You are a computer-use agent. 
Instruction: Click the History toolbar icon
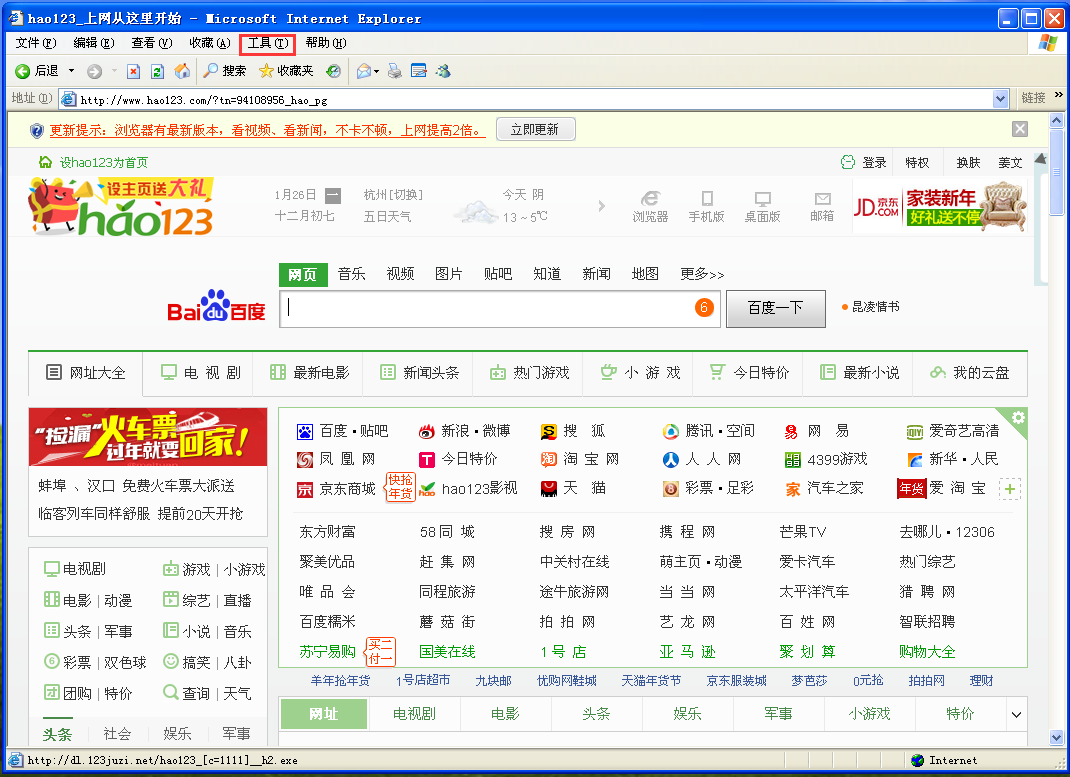click(x=333, y=71)
